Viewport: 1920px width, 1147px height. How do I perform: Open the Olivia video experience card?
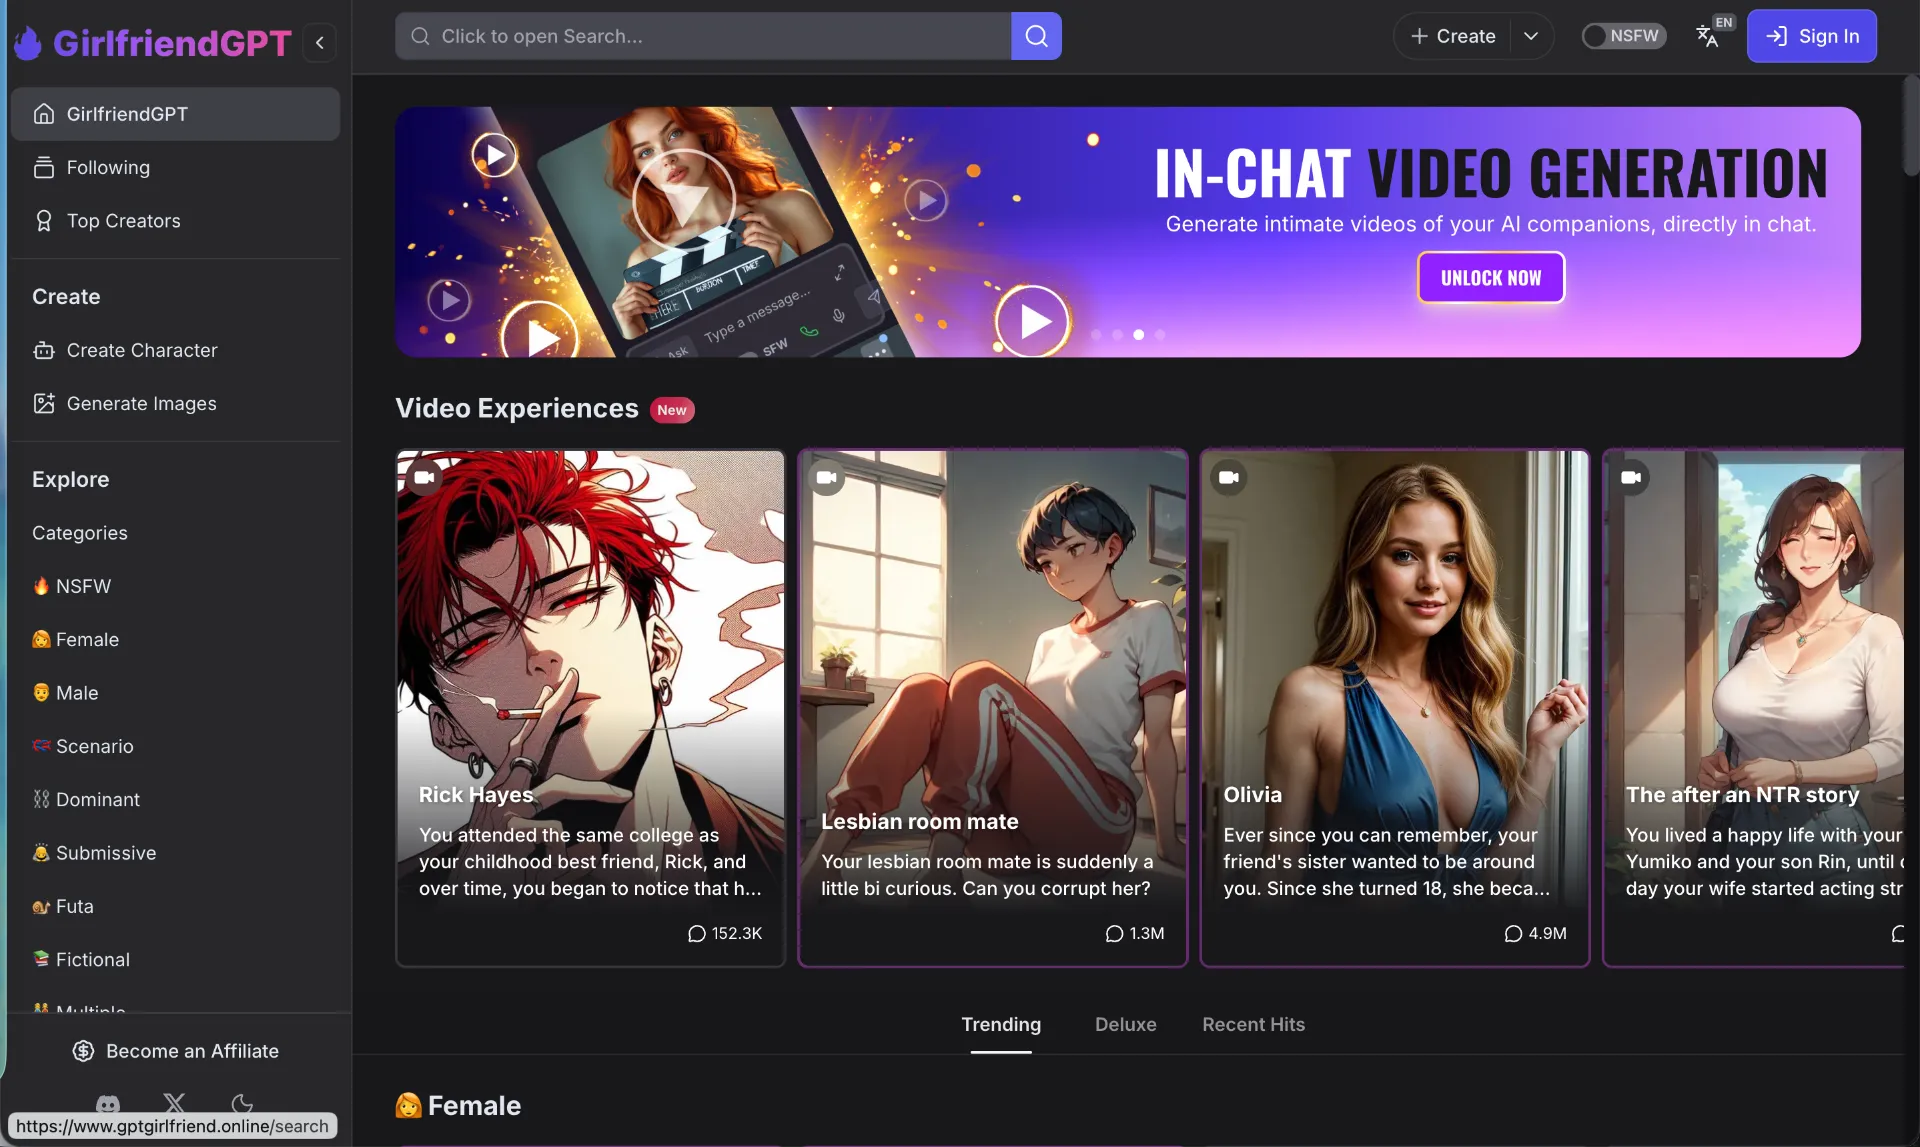click(1394, 706)
